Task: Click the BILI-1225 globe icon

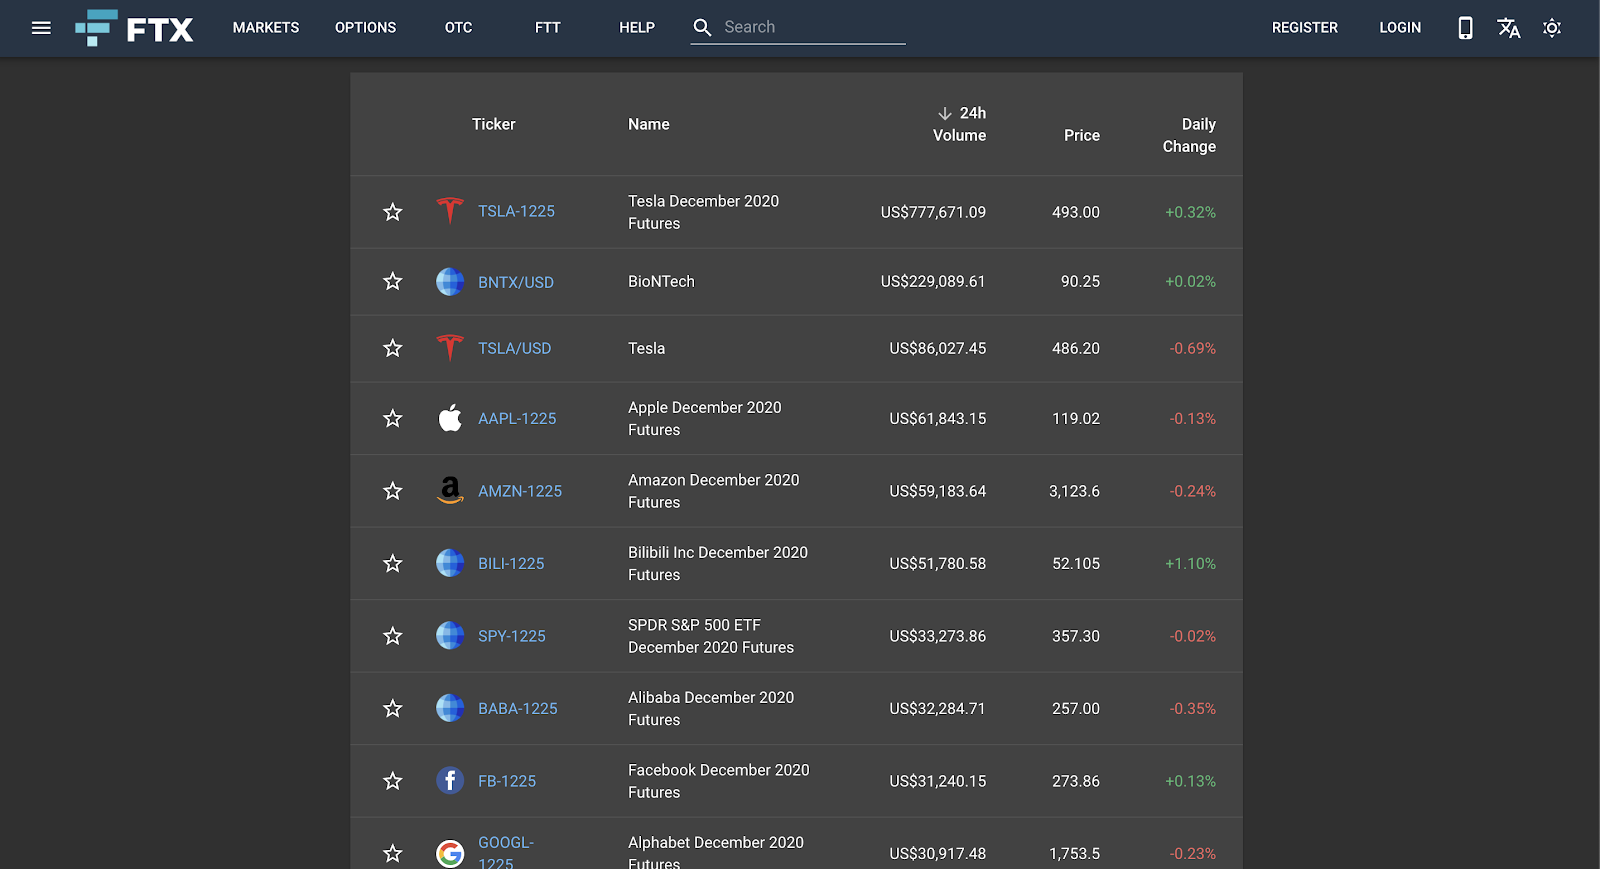Action: (x=450, y=563)
